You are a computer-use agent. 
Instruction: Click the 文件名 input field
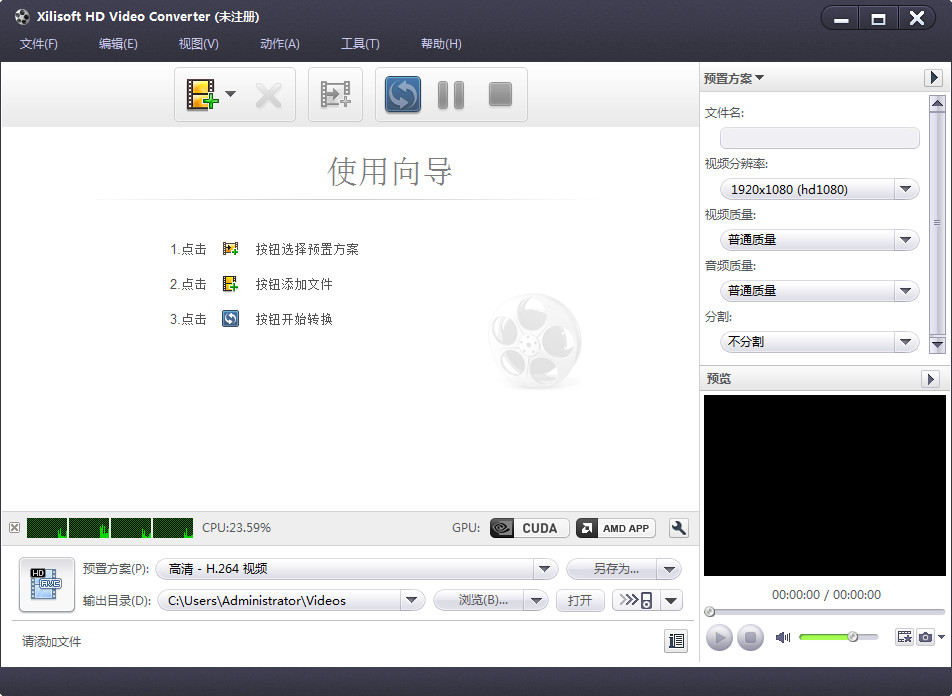pyautogui.click(x=819, y=138)
